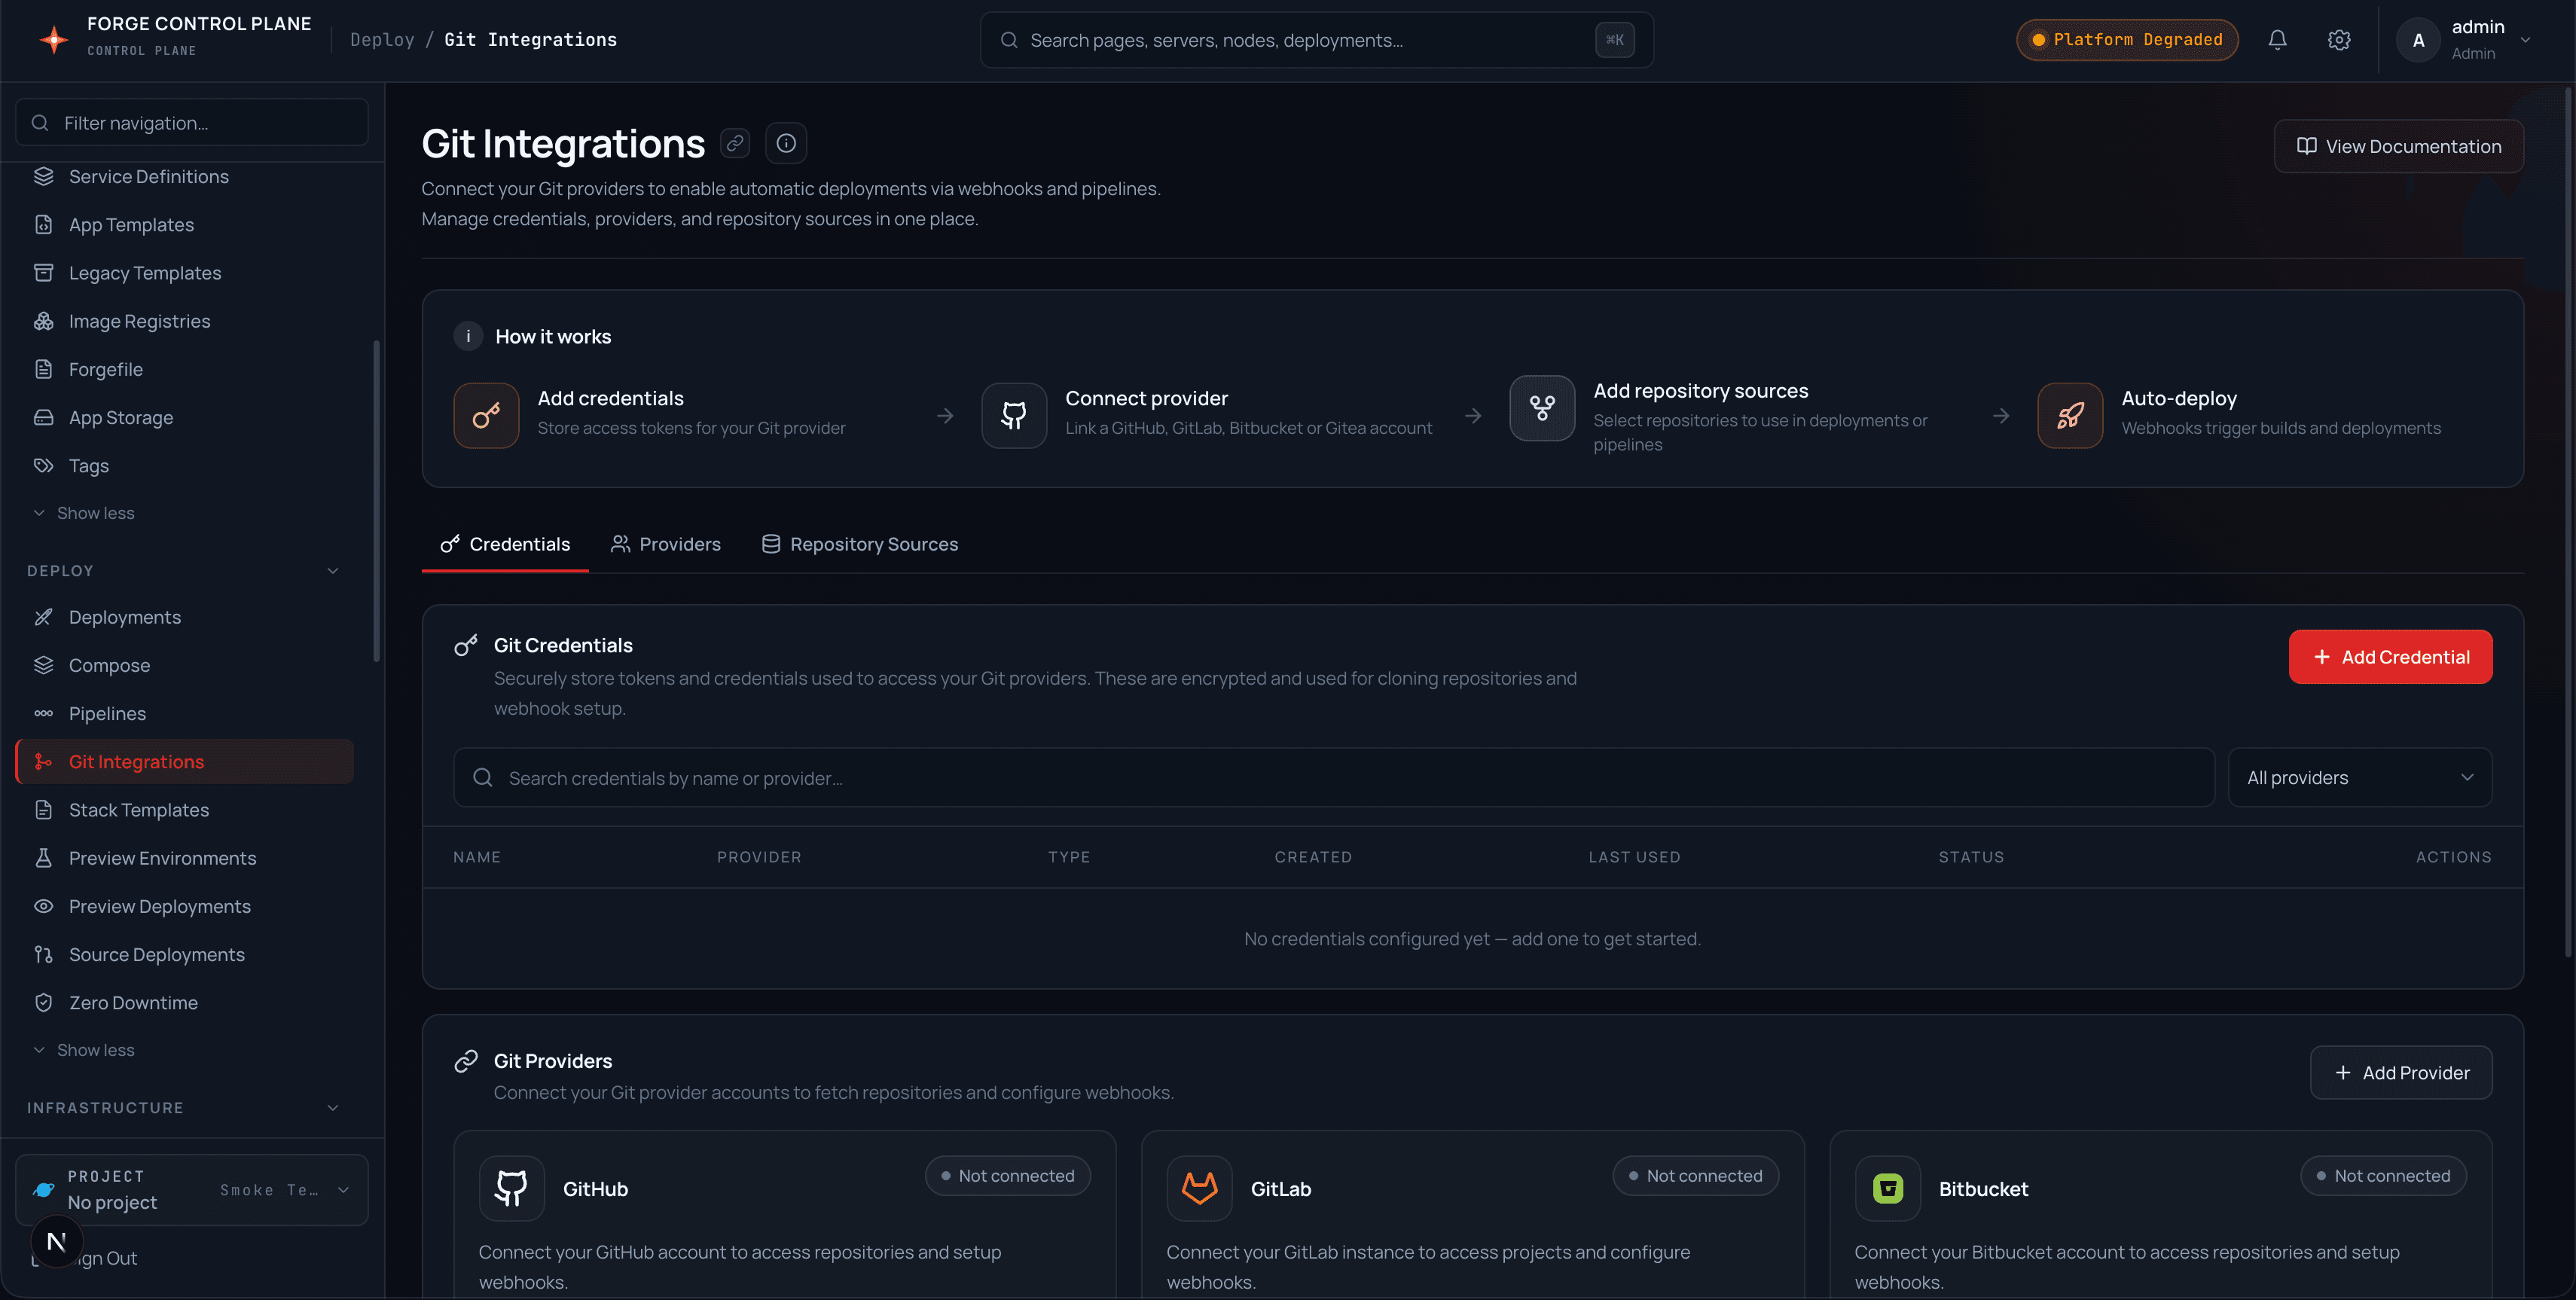Click the Zero Downtime shield icon
Image resolution: width=2576 pixels, height=1300 pixels.
tap(43, 1002)
